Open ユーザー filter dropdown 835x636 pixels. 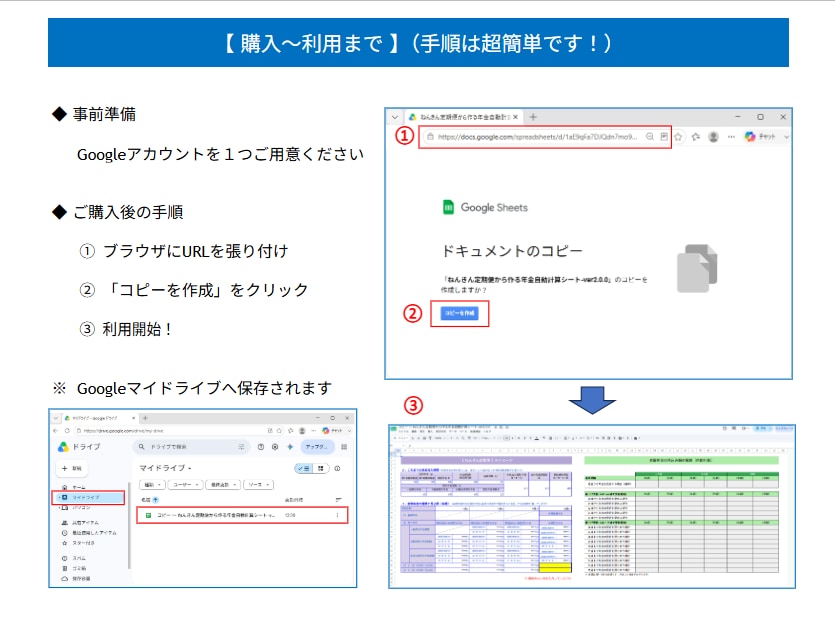(x=185, y=485)
